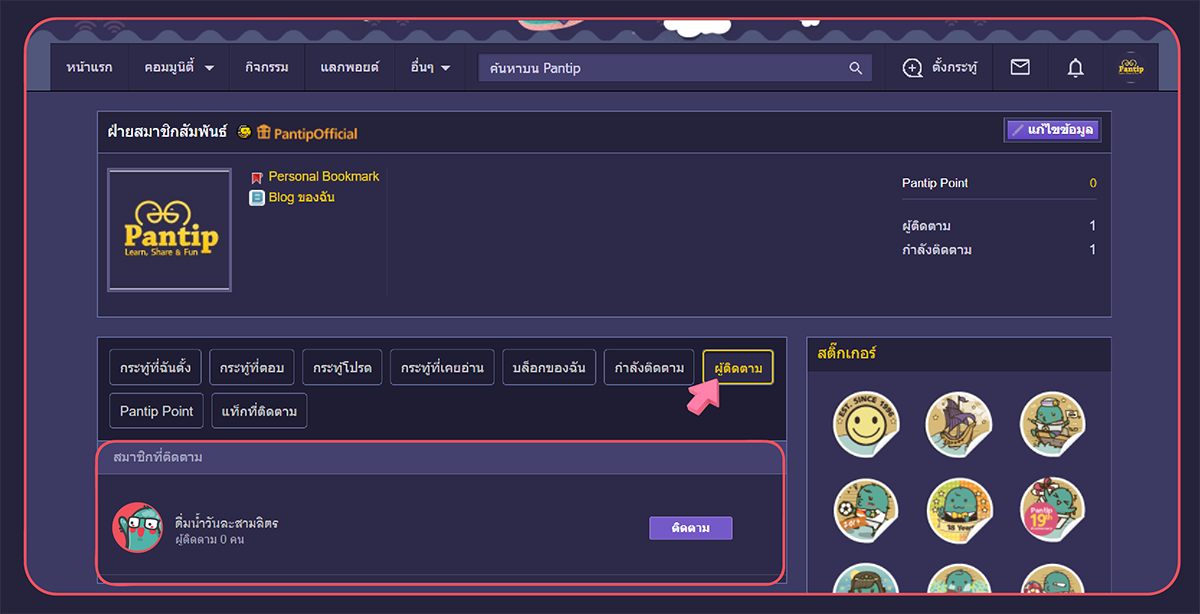This screenshot has height=614, width=1200.
Task: Open กิจกรรม in the navbar
Action: click(267, 68)
